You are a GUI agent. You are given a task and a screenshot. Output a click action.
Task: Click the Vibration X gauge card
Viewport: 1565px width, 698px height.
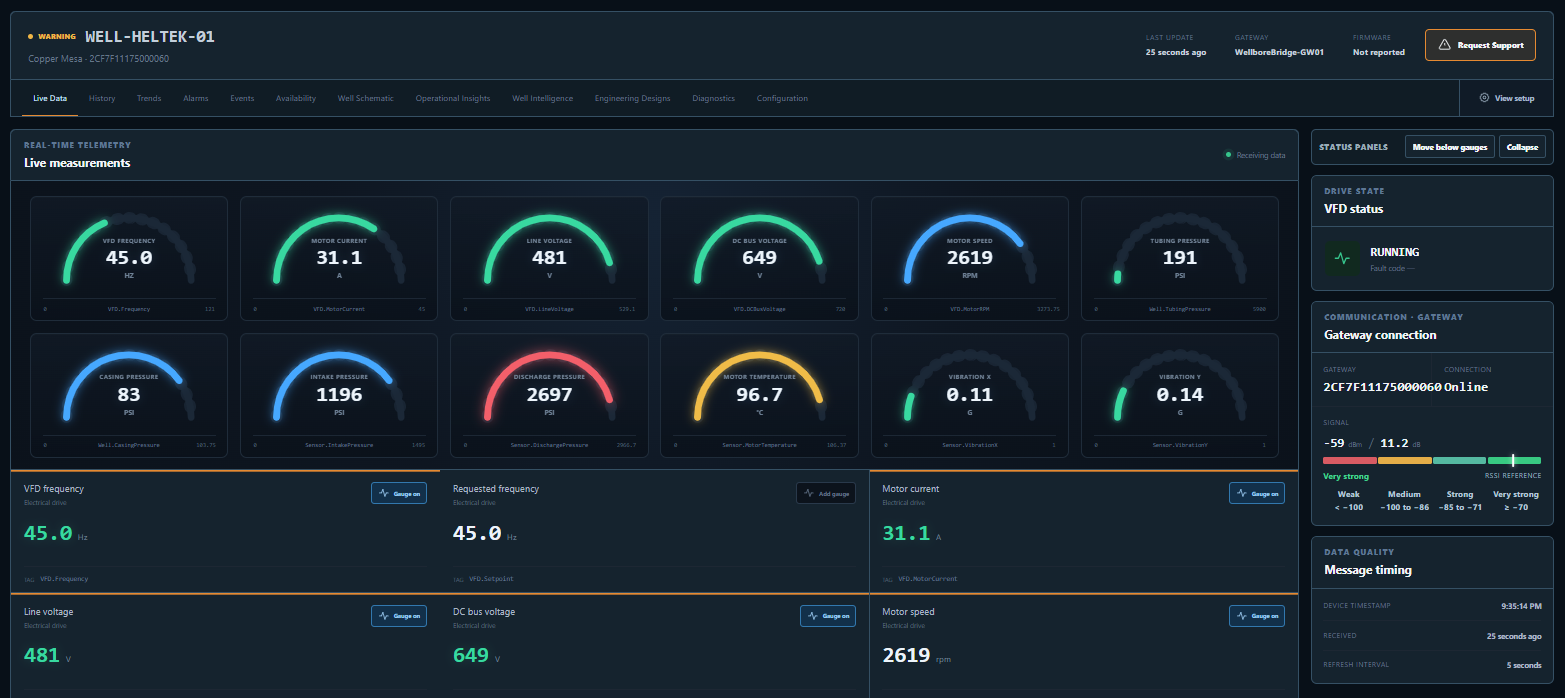pos(970,396)
